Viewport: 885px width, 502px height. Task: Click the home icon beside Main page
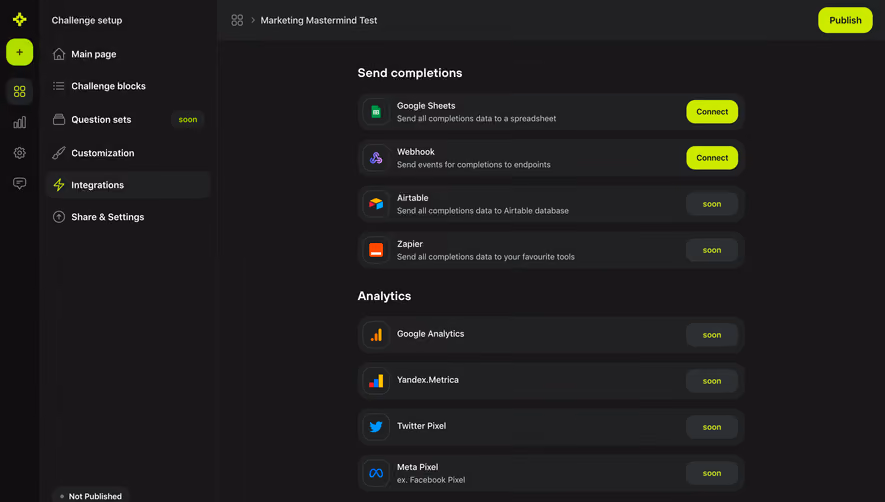coord(59,54)
